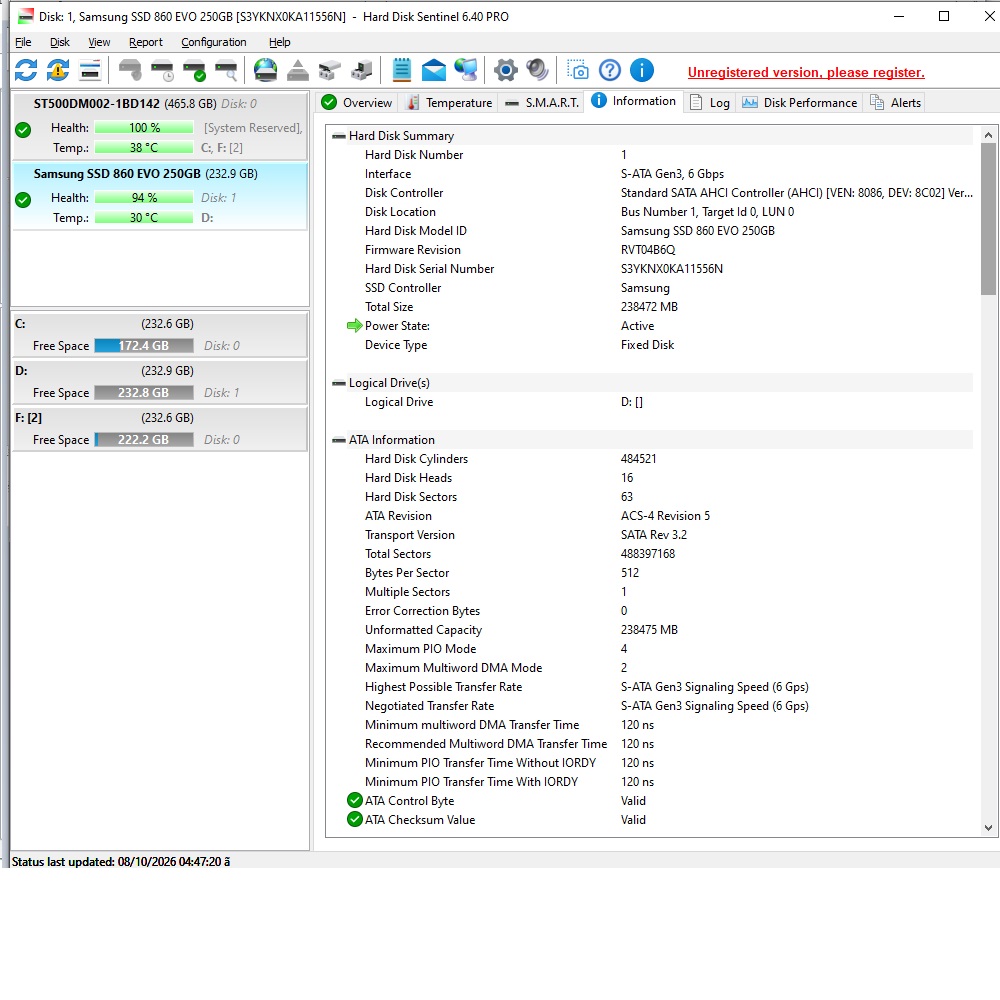Click the disk with green checkmark icon
This screenshot has height=1000, width=1000.
(194, 70)
